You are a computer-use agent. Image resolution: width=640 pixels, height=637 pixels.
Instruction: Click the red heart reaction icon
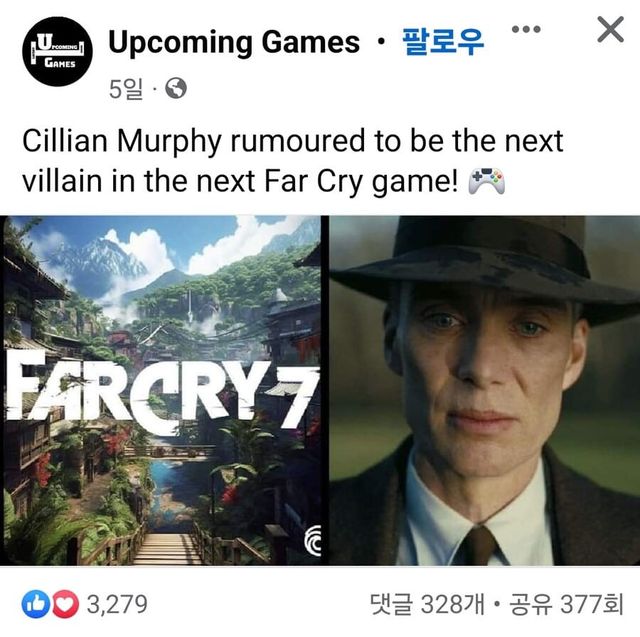[x=65, y=604]
